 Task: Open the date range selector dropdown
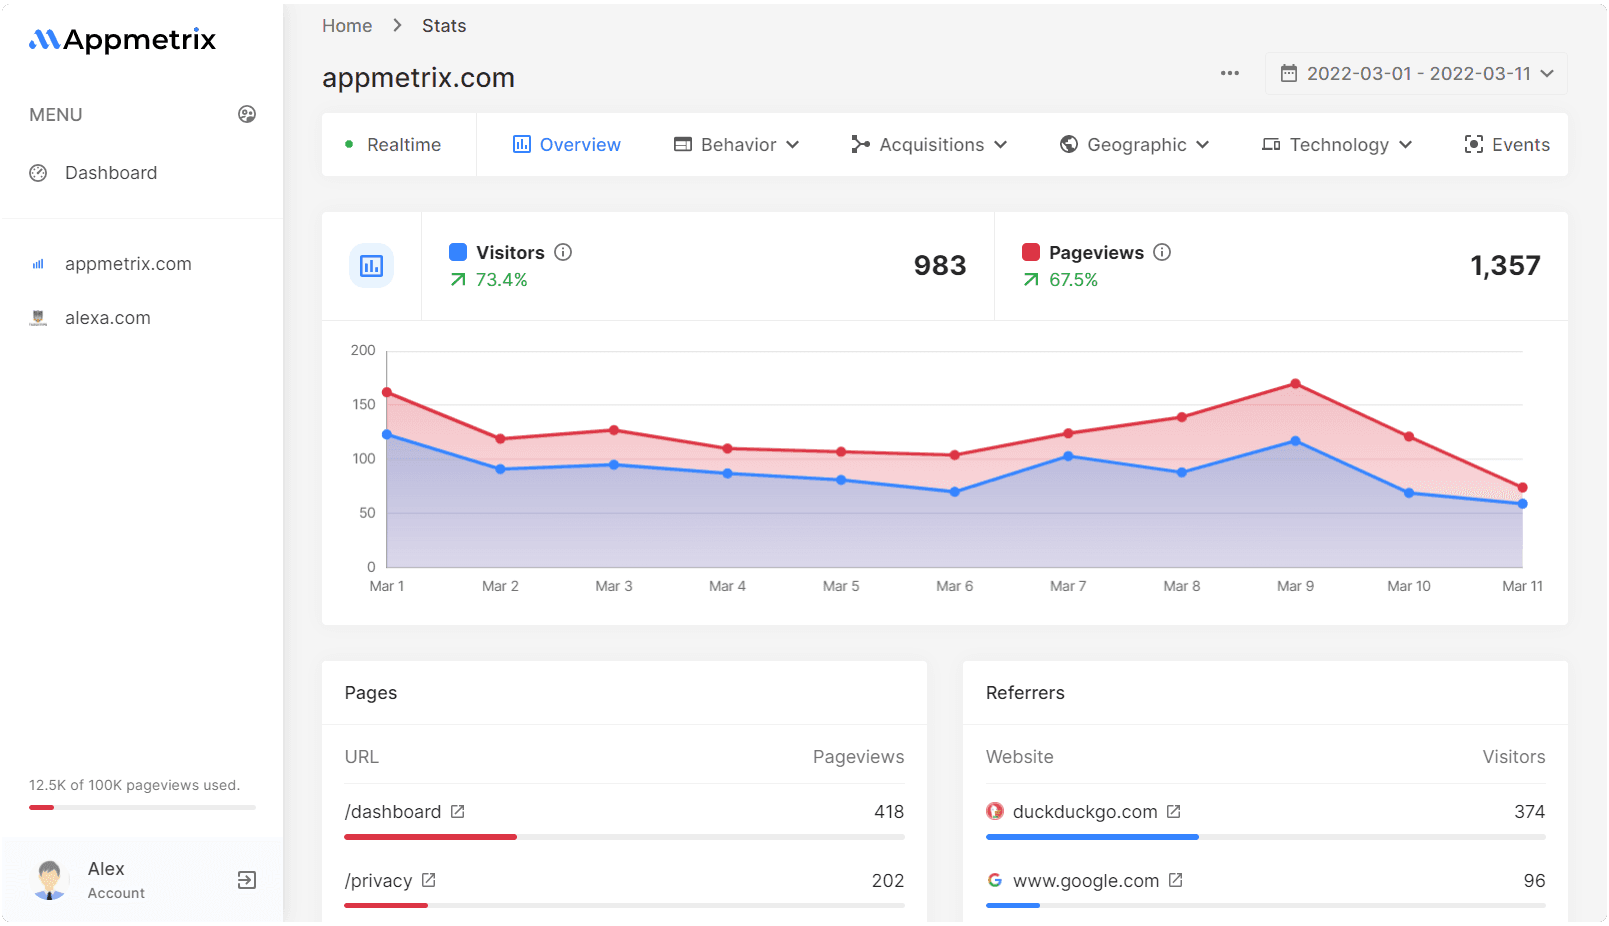1416,72
